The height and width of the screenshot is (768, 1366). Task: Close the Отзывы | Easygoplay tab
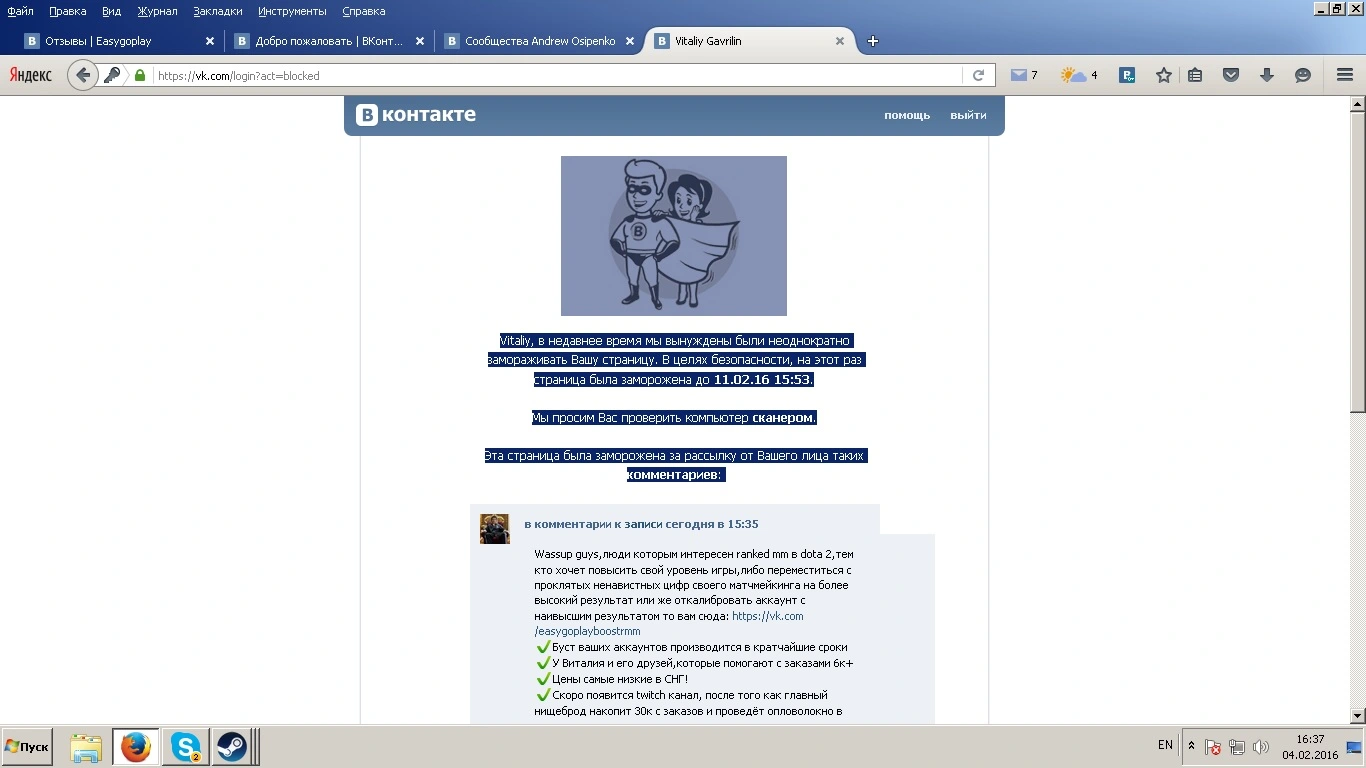210,41
